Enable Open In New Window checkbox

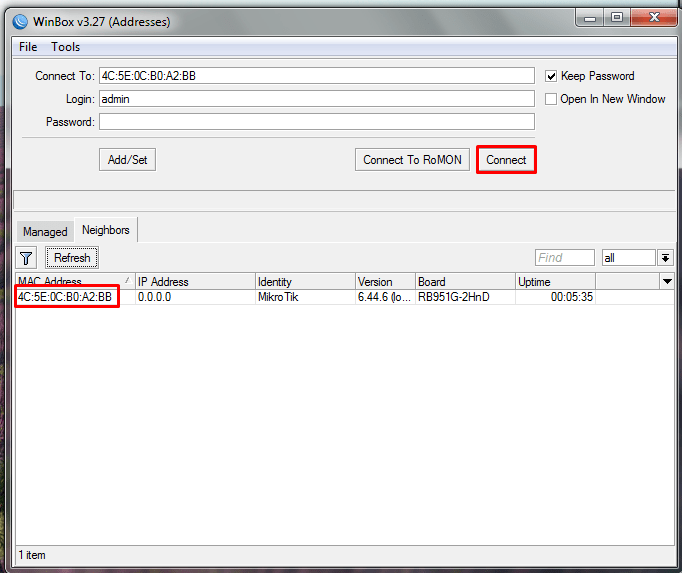pos(551,99)
